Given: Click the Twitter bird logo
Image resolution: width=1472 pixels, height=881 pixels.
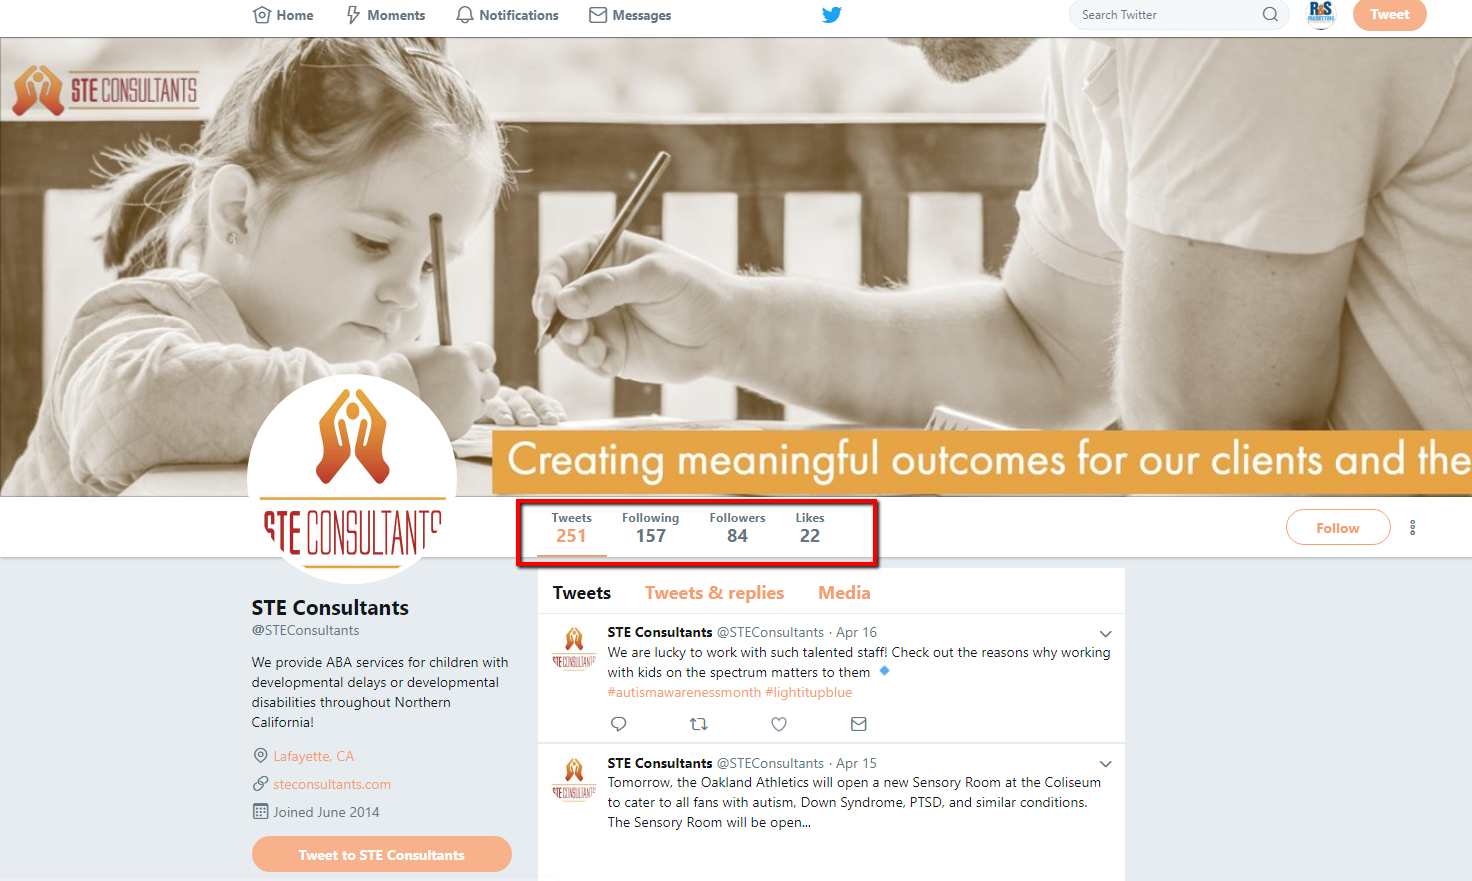Looking at the screenshot, I should [x=831, y=15].
